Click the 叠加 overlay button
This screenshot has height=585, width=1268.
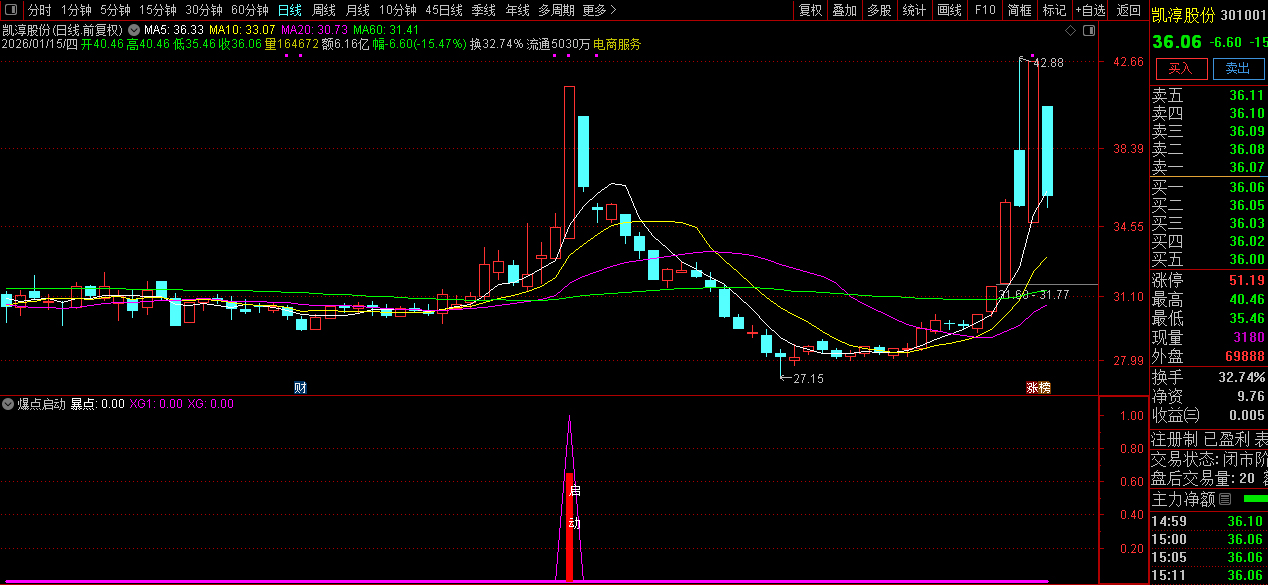[845, 10]
